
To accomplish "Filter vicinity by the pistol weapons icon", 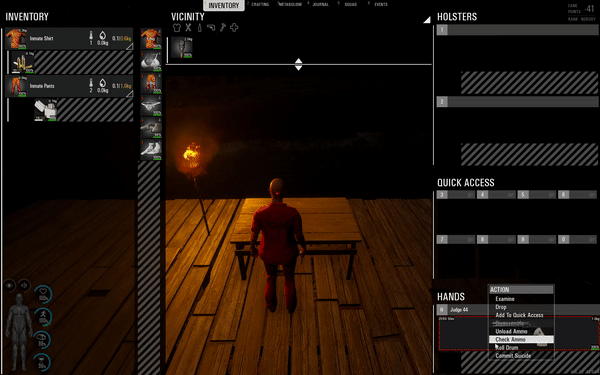I will (211, 28).
